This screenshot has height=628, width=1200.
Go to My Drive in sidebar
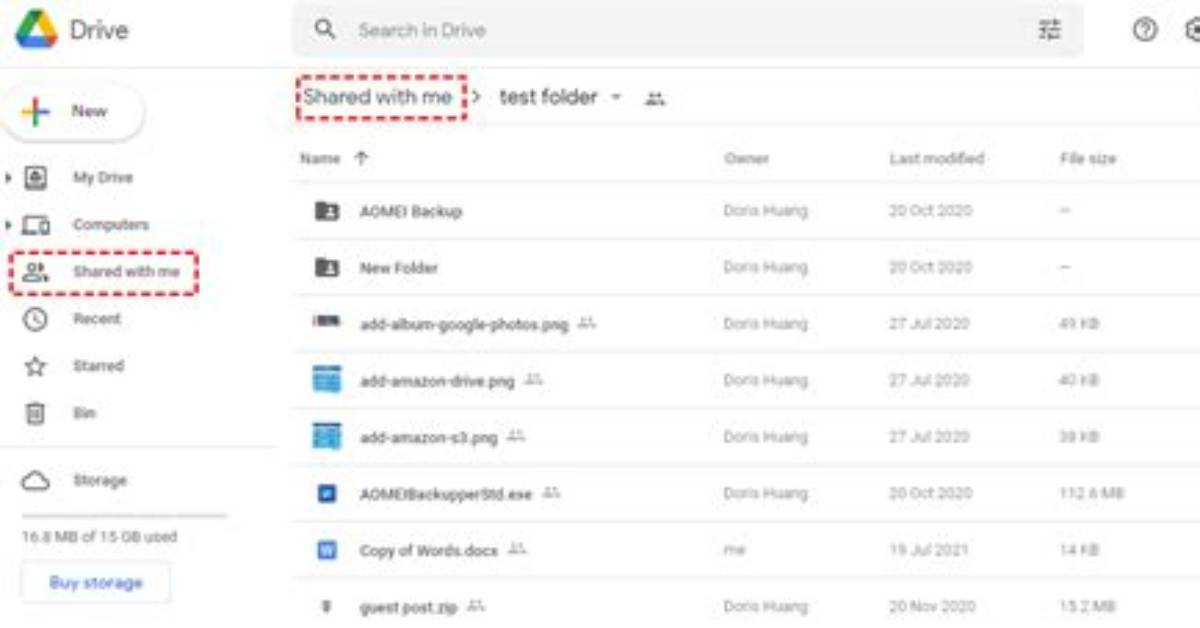pyautogui.click(x=102, y=178)
